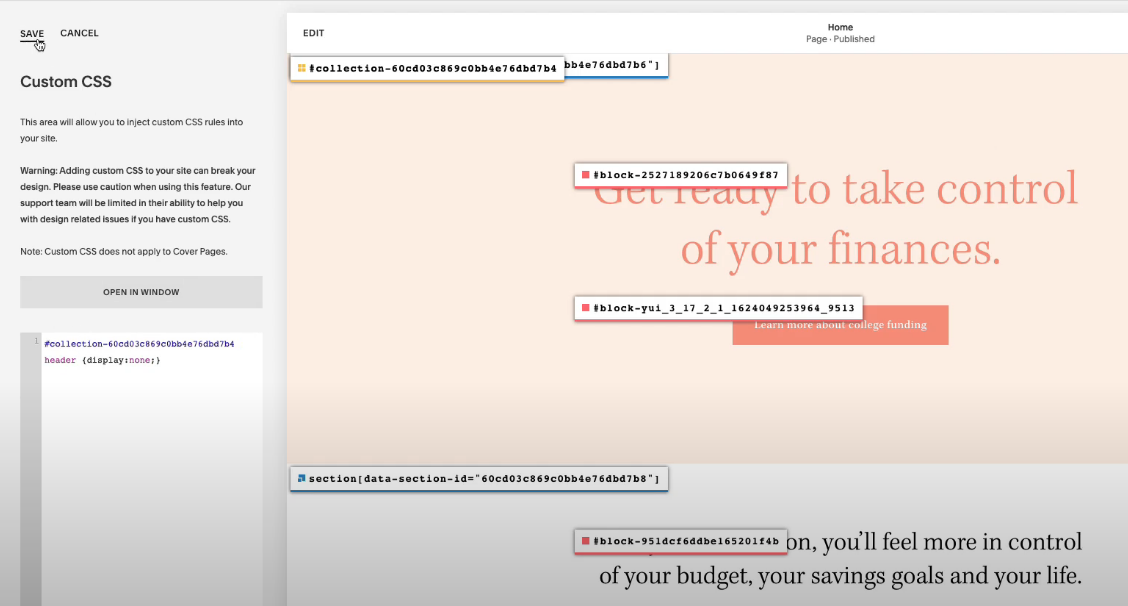Select the #block-yui_3_17_2_1 selector label
1128x606 pixels.
[721, 308]
